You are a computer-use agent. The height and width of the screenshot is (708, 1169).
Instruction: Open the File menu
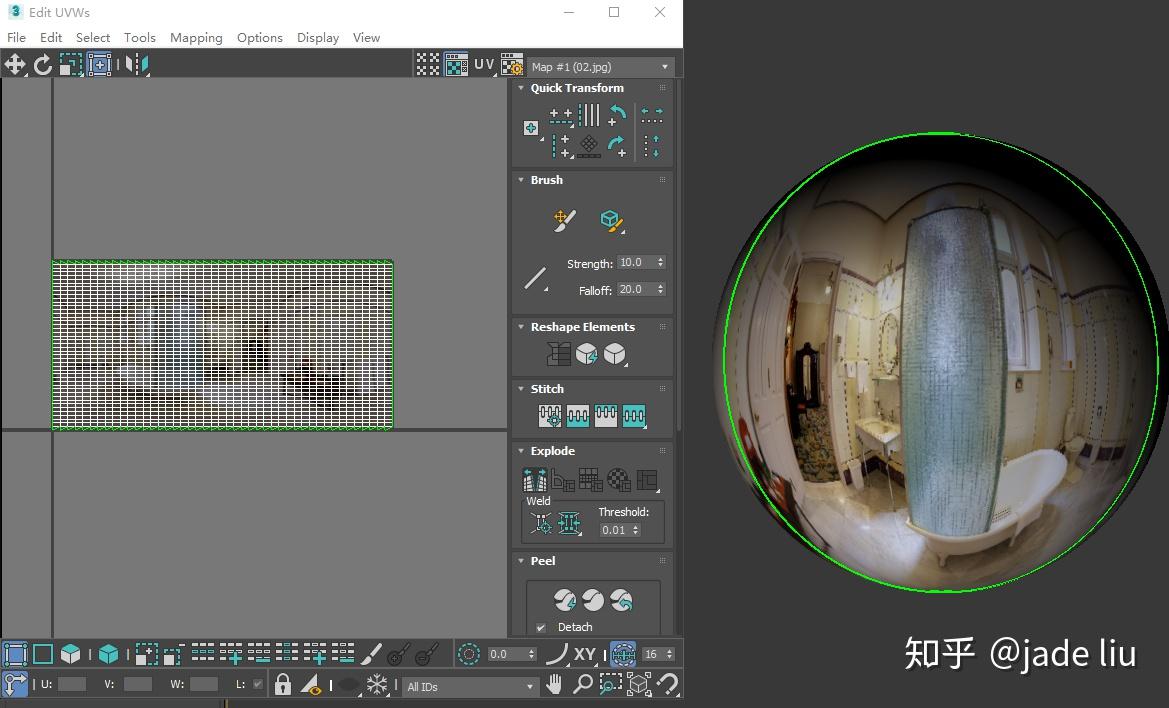[16, 37]
